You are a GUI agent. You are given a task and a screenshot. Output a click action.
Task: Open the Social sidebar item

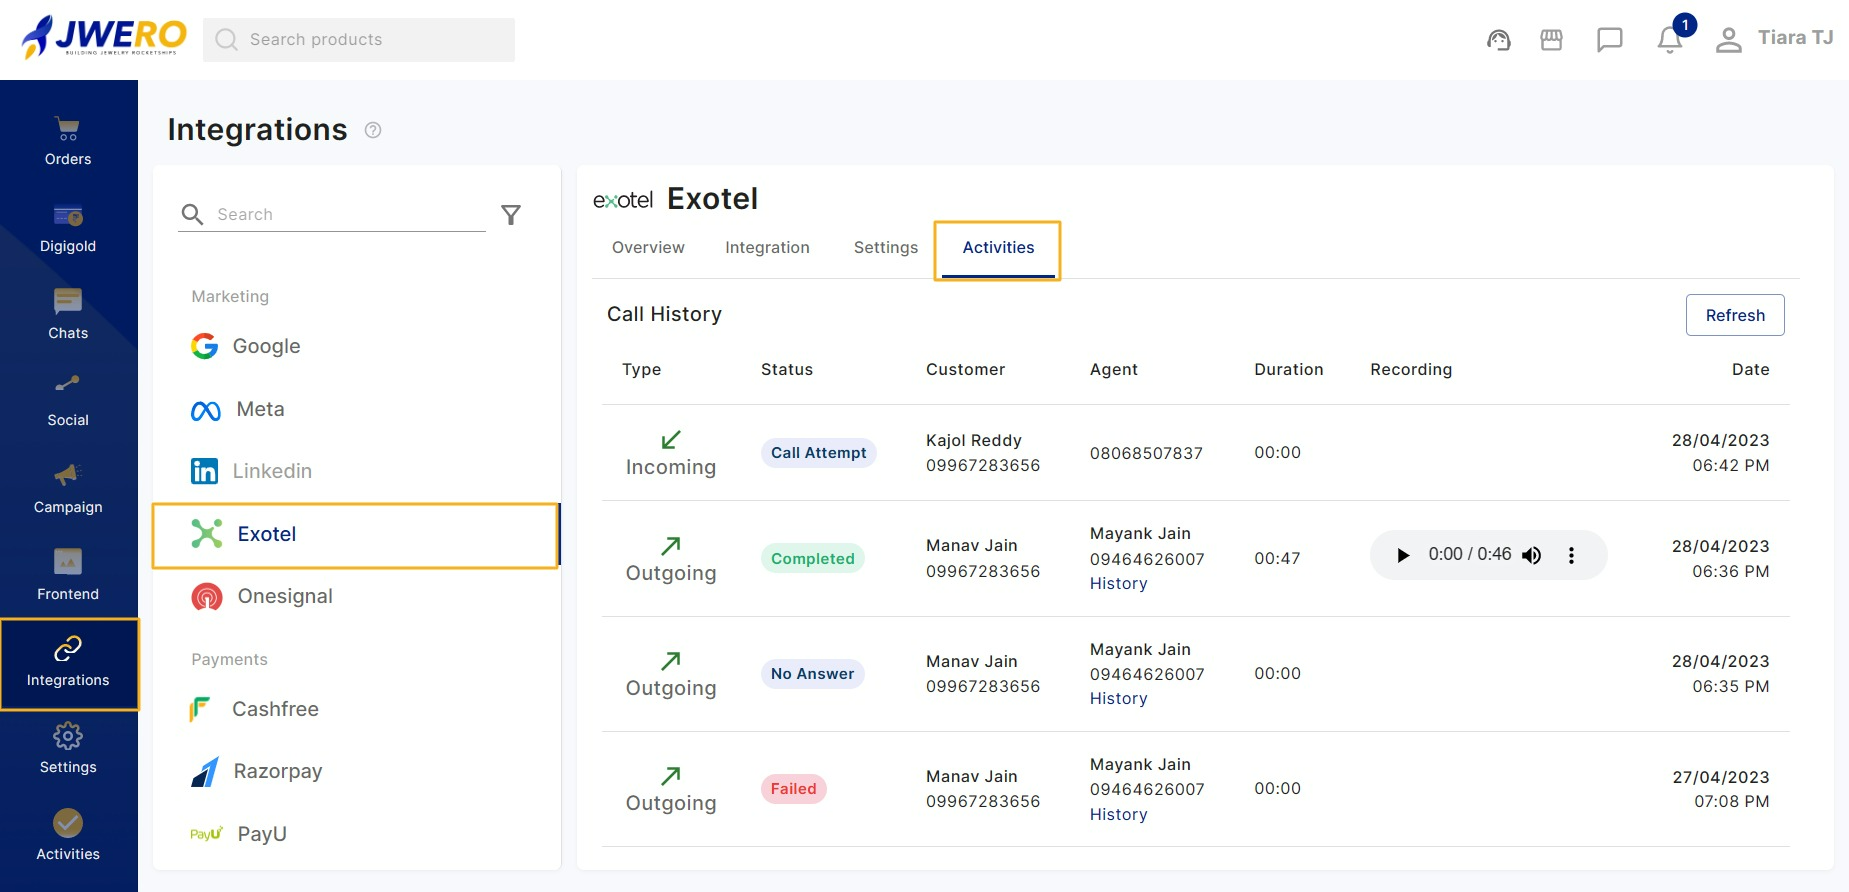[68, 403]
